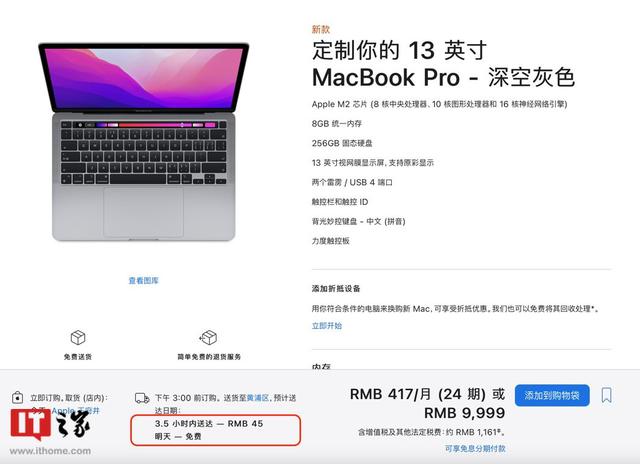
Task: Open 可享免息分期付款 installment link
Action: click(x=475, y=448)
